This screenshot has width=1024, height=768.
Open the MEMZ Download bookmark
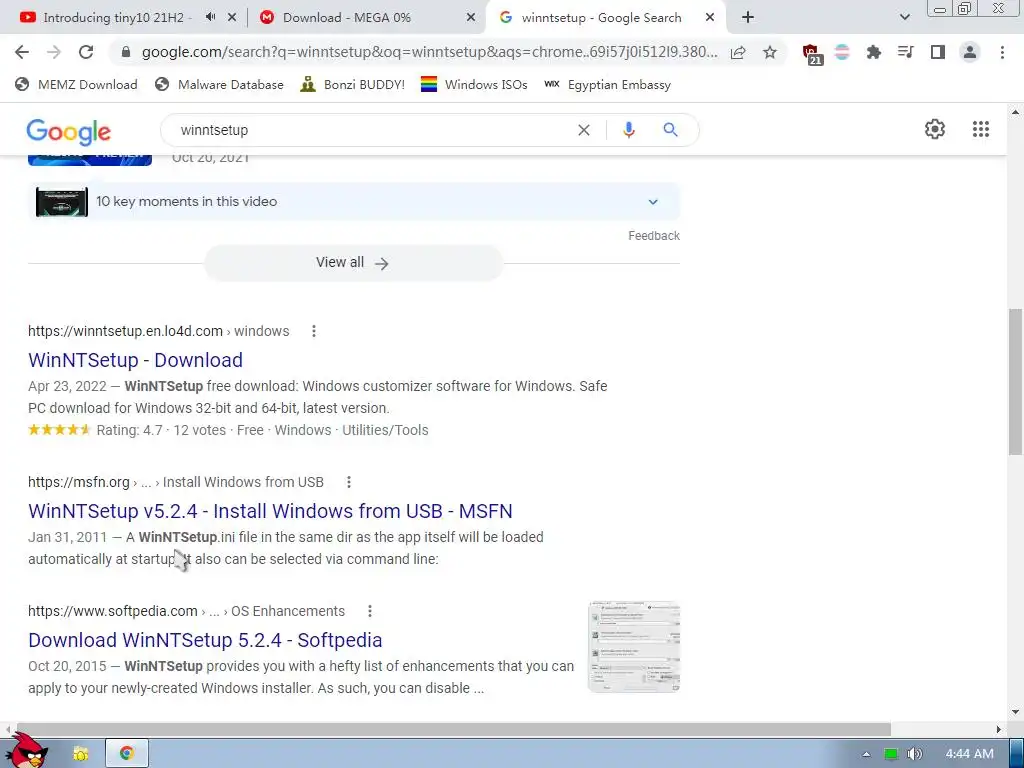76,84
